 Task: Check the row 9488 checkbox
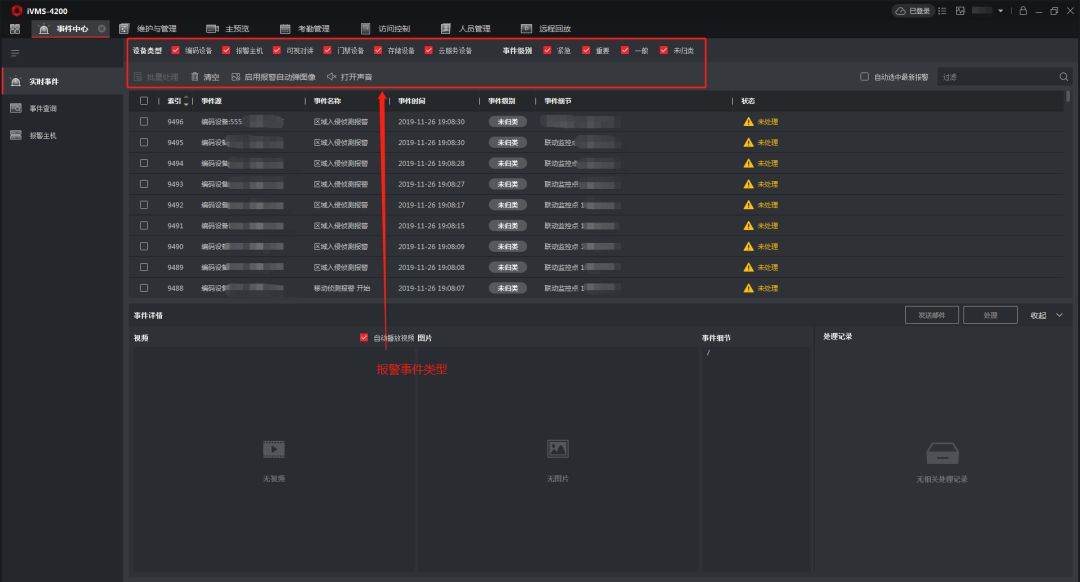click(144, 288)
